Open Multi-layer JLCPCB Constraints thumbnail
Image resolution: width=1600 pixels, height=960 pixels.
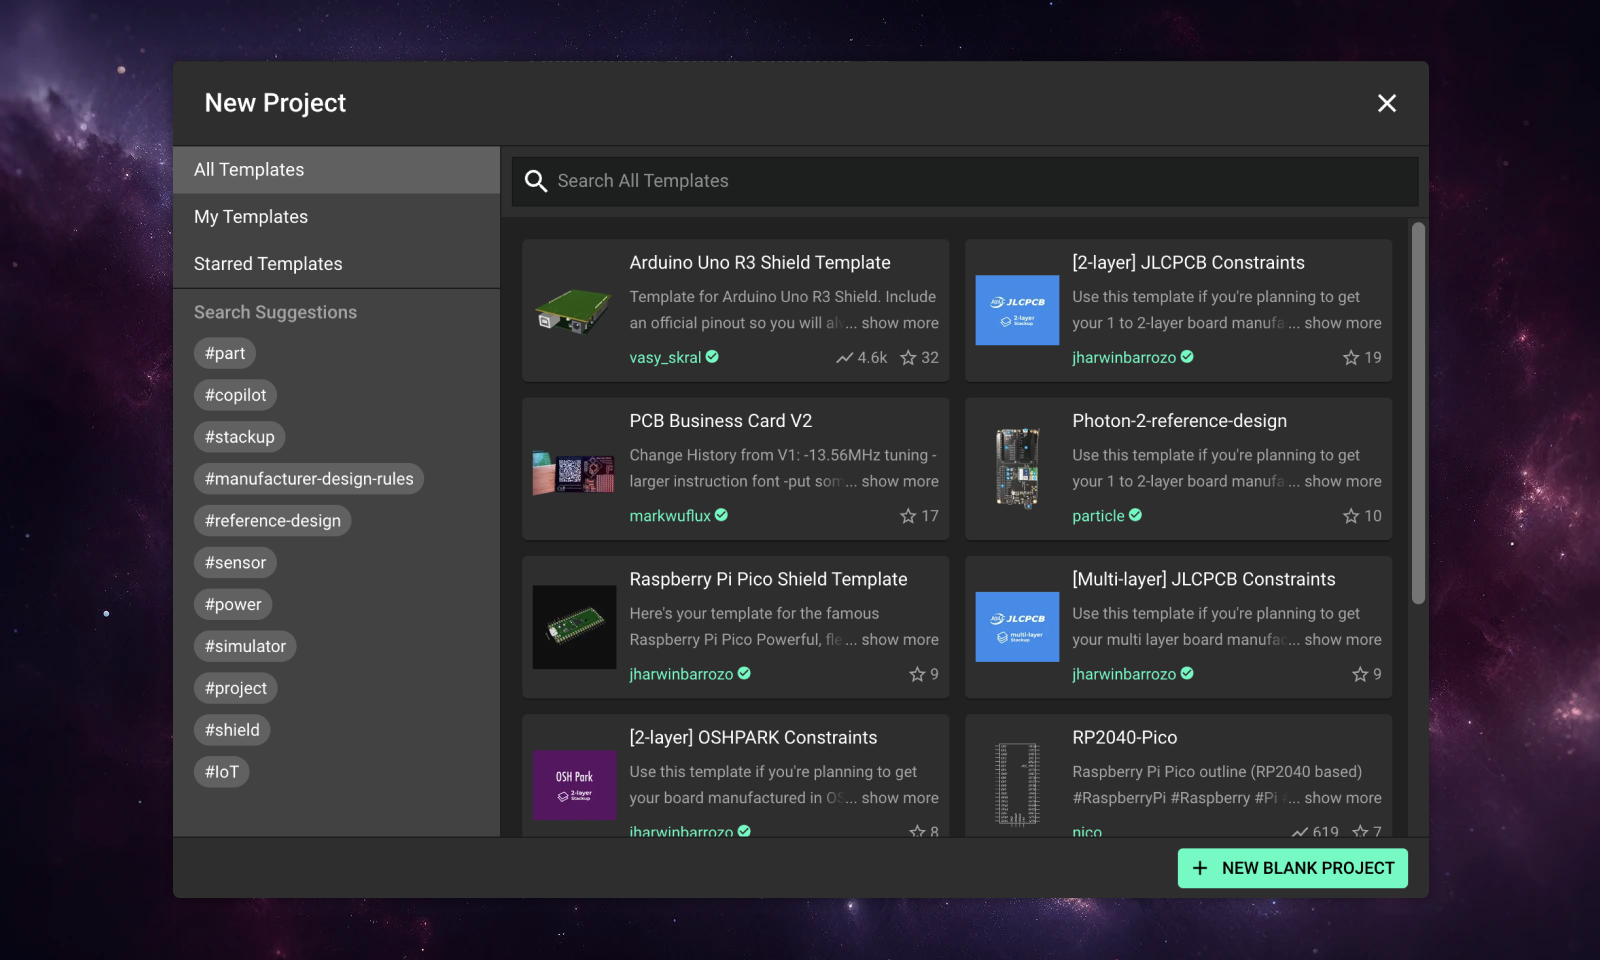1017,627
